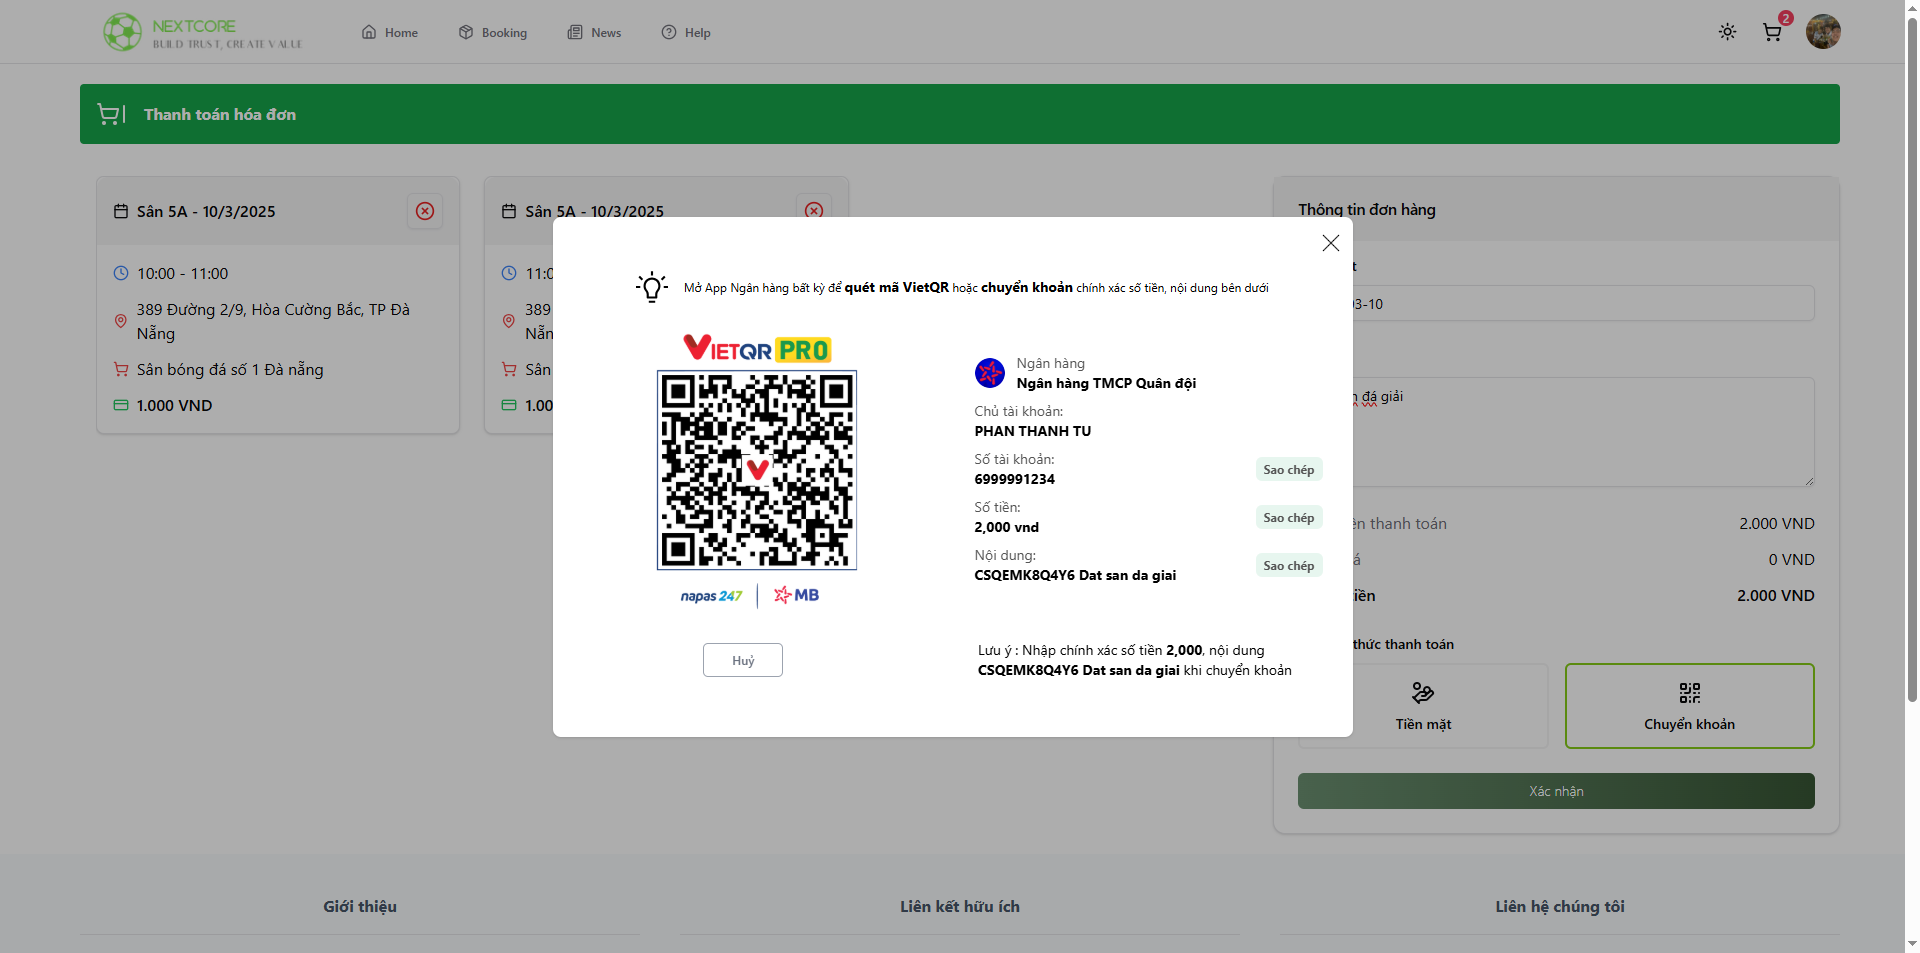Click the NextCore soccer ball logo
The image size is (1920, 953).
pyautogui.click(x=122, y=32)
